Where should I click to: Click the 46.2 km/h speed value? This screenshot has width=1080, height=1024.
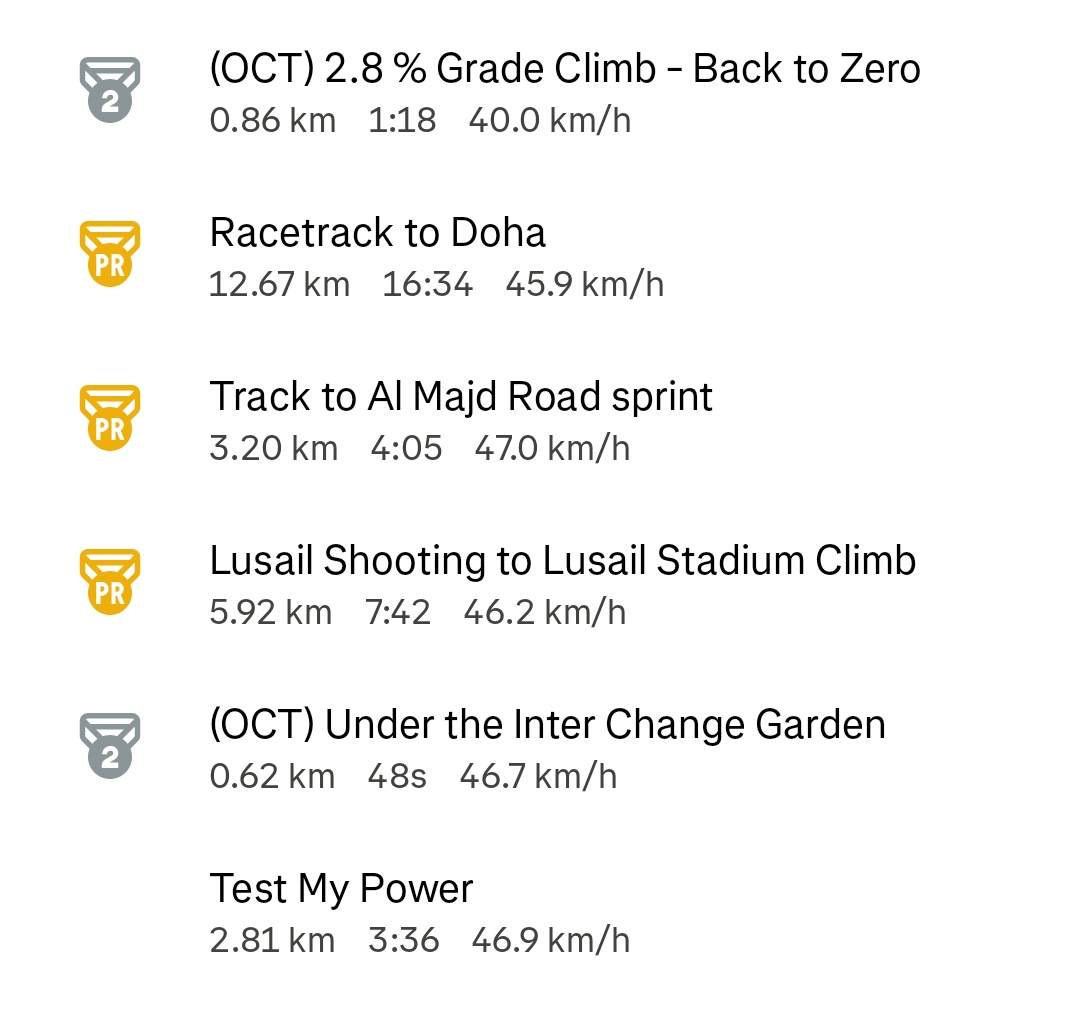coord(545,612)
